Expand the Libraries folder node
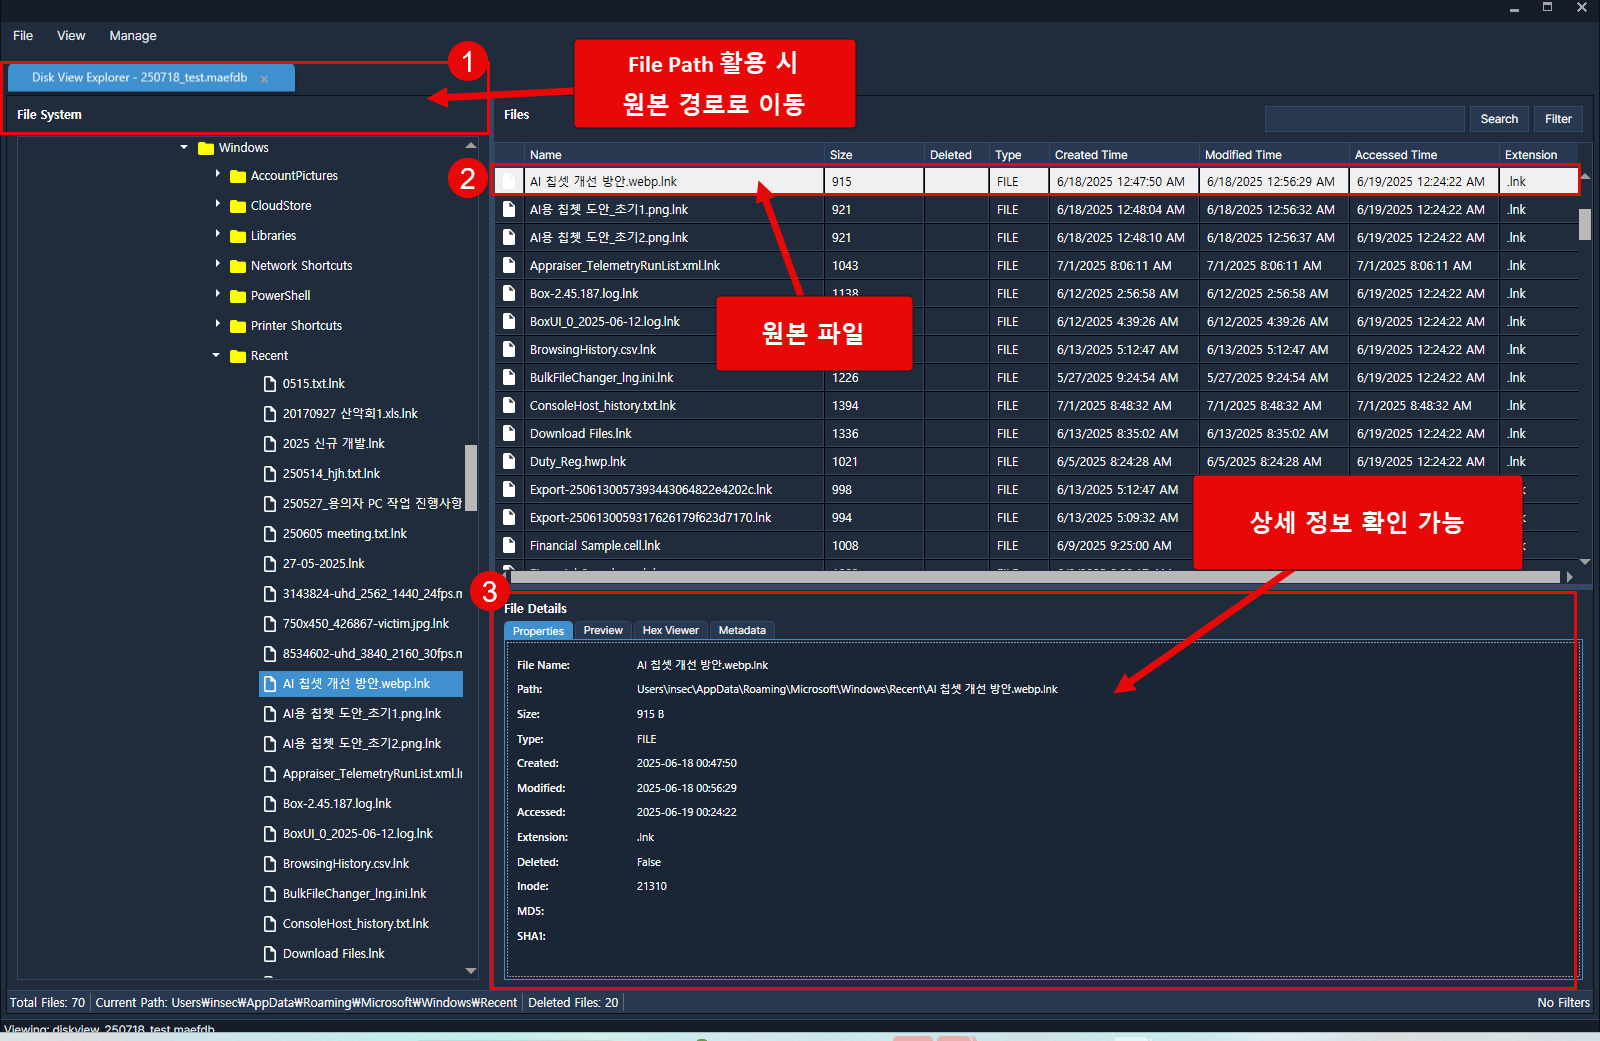This screenshot has width=1600, height=1041. click(x=218, y=235)
